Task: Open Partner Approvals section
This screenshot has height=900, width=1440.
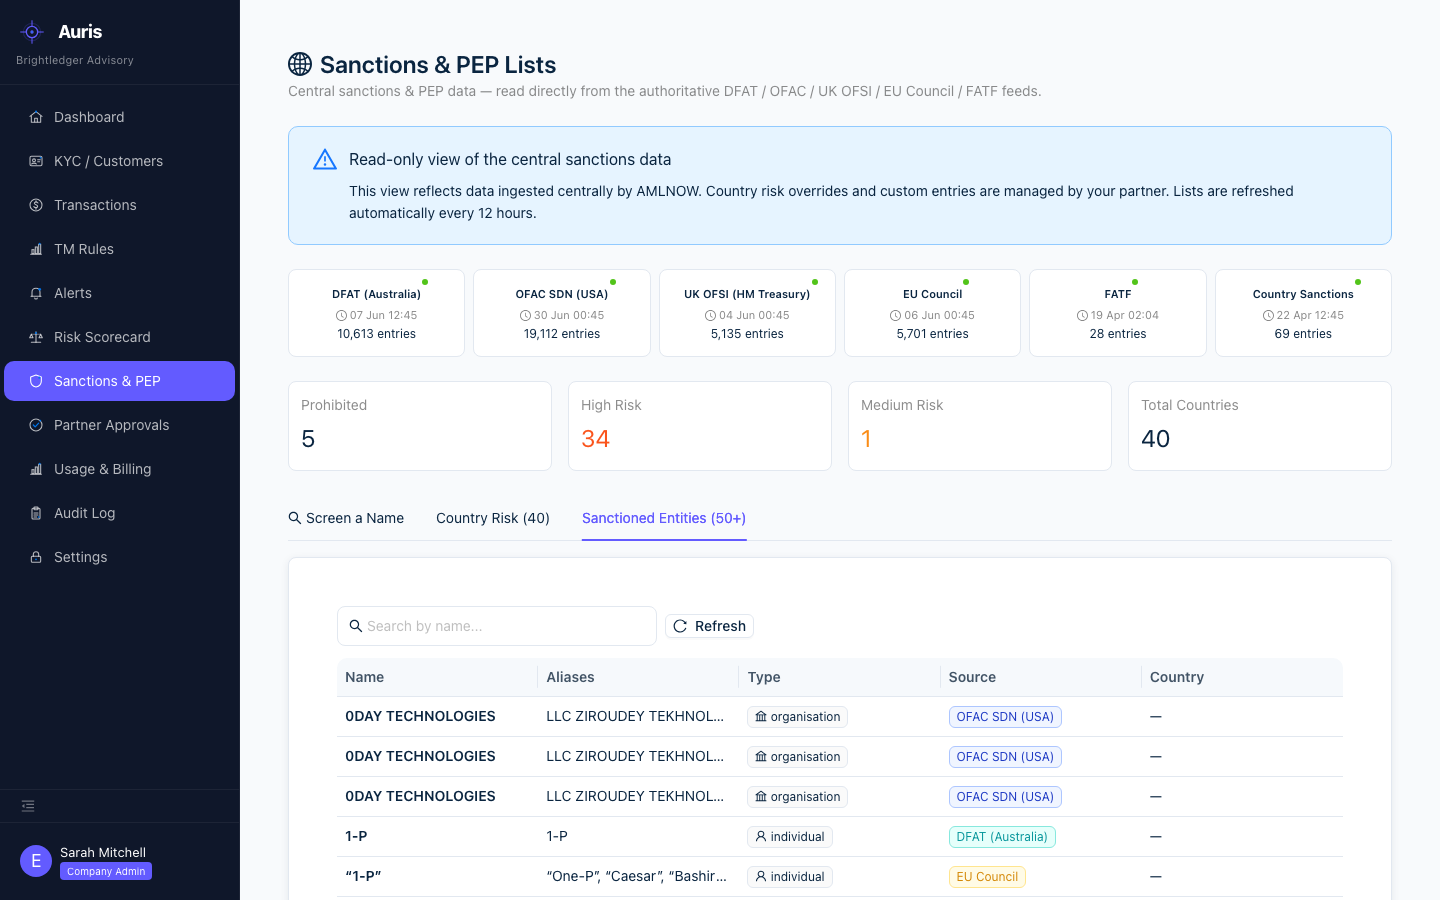Action: pos(119,425)
